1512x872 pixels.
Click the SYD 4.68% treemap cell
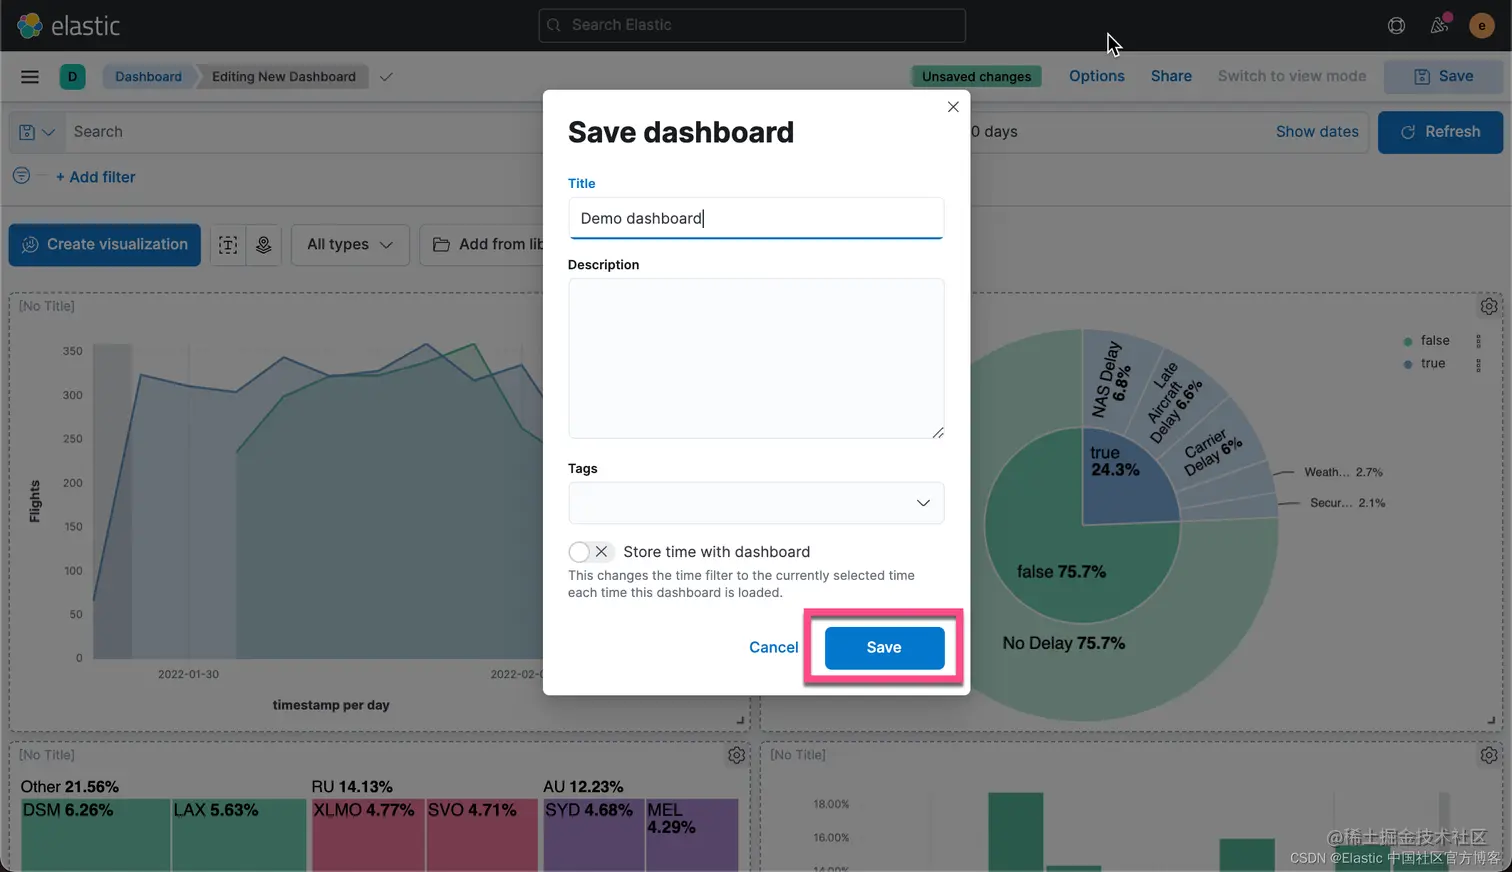click(594, 834)
